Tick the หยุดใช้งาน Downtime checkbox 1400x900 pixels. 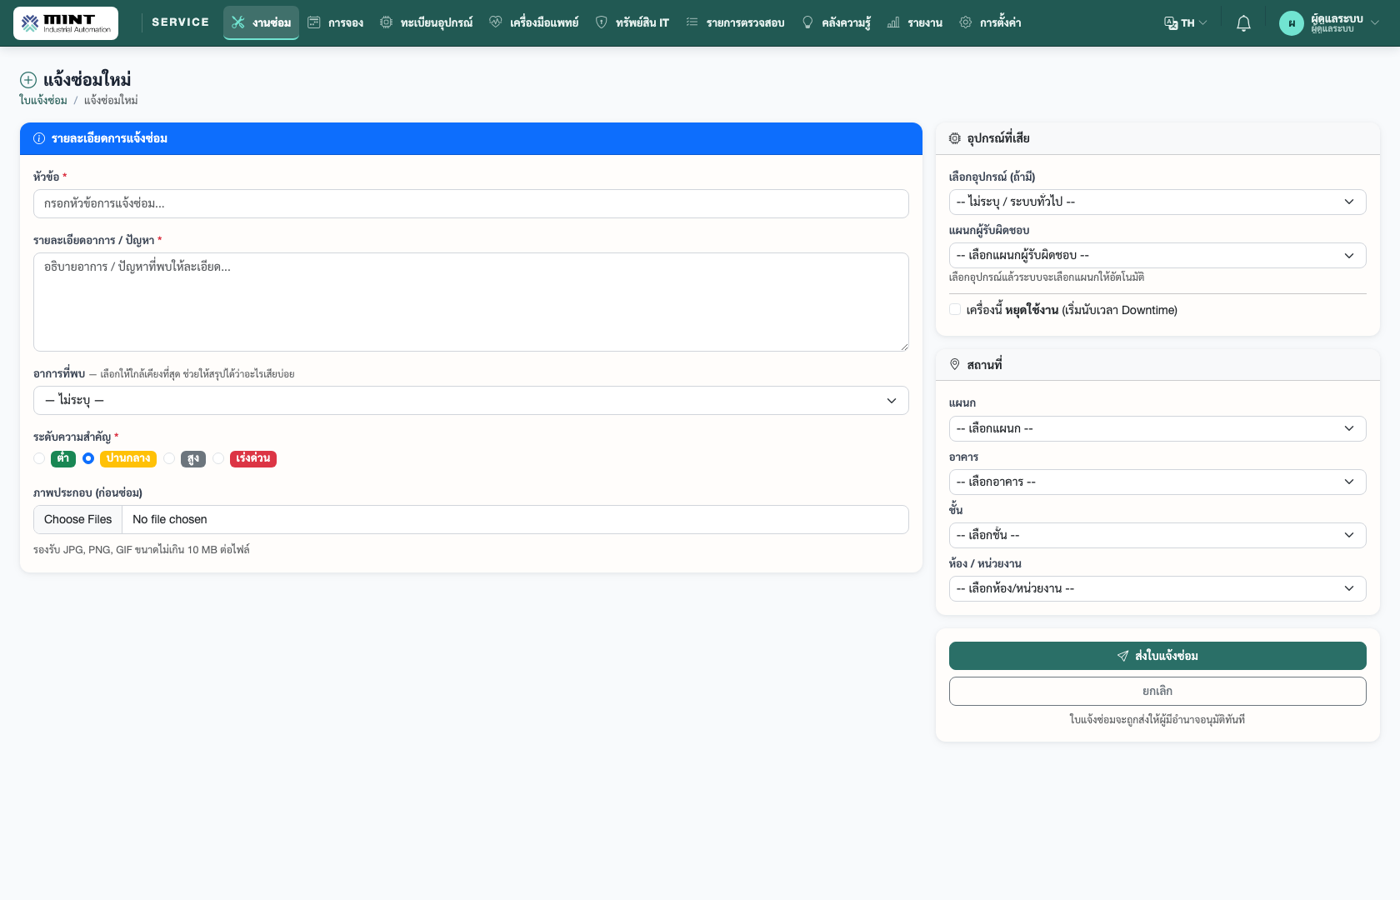pyautogui.click(x=955, y=310)
